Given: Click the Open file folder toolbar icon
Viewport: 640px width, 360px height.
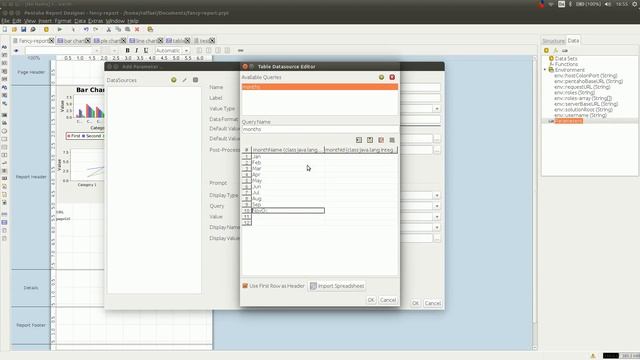Looking at the screenshot, I should pyautogui.click(x=14, y=29).
